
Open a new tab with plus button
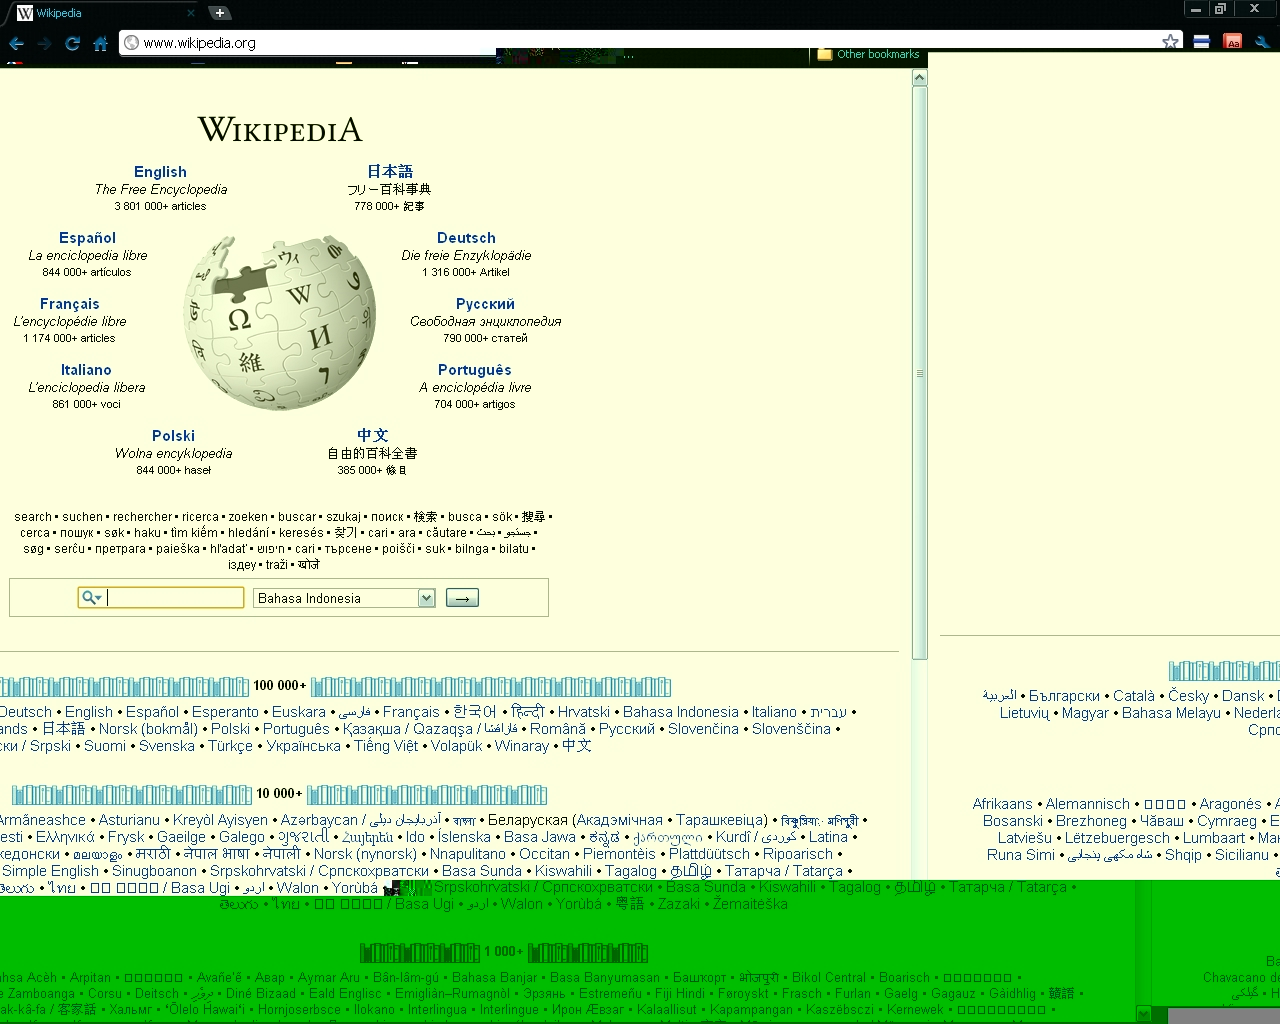(220, 13)
